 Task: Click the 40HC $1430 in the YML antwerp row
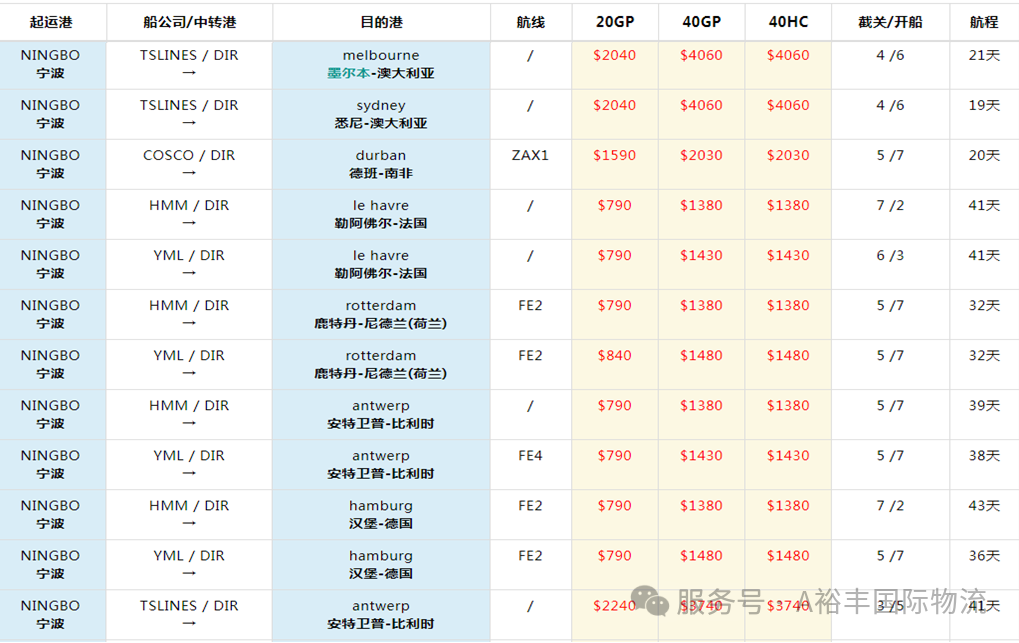click(x=788, y=456)
